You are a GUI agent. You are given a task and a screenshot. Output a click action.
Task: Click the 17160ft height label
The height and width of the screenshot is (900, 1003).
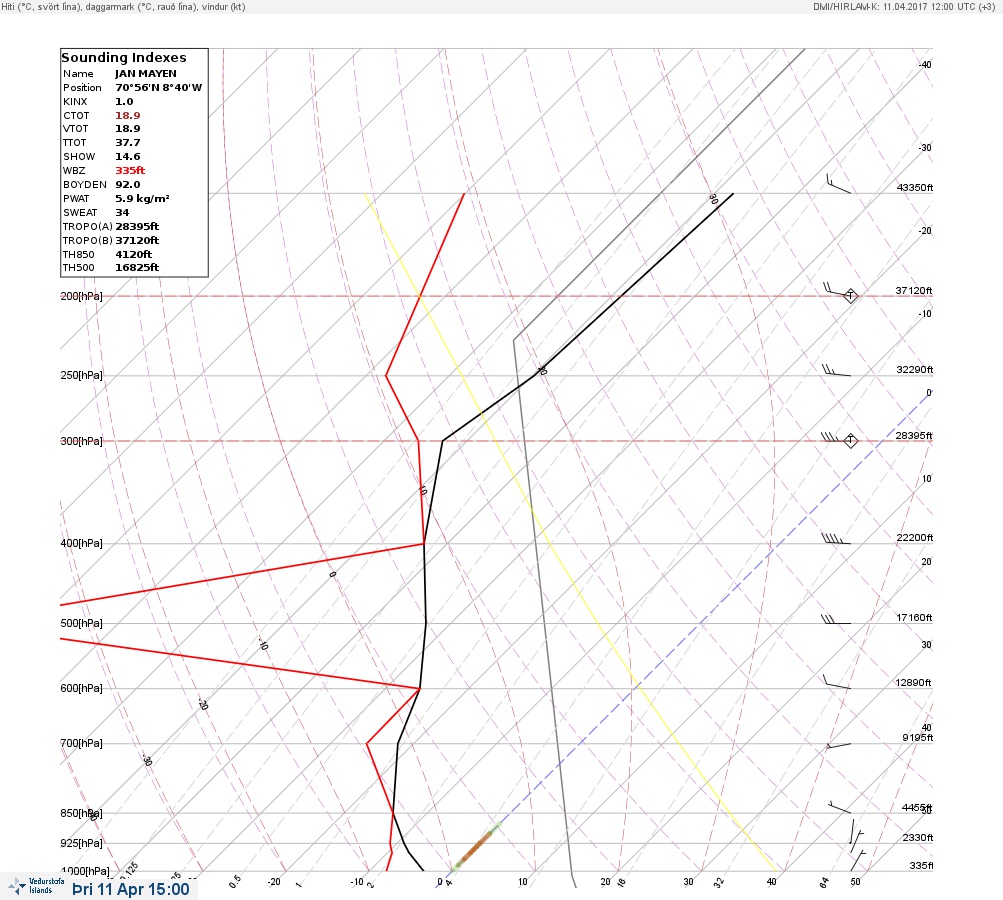[915, 617]
